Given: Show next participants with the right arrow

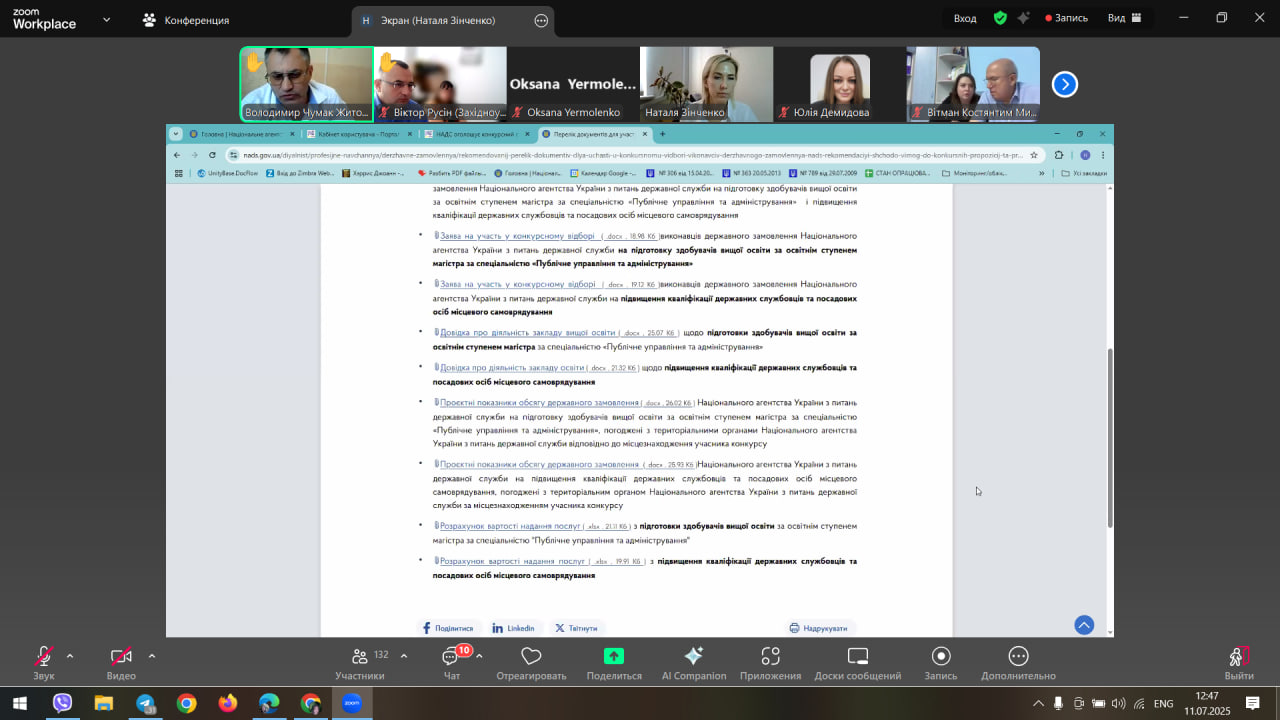Looking at the screenshot, I should pos(1065,85).
